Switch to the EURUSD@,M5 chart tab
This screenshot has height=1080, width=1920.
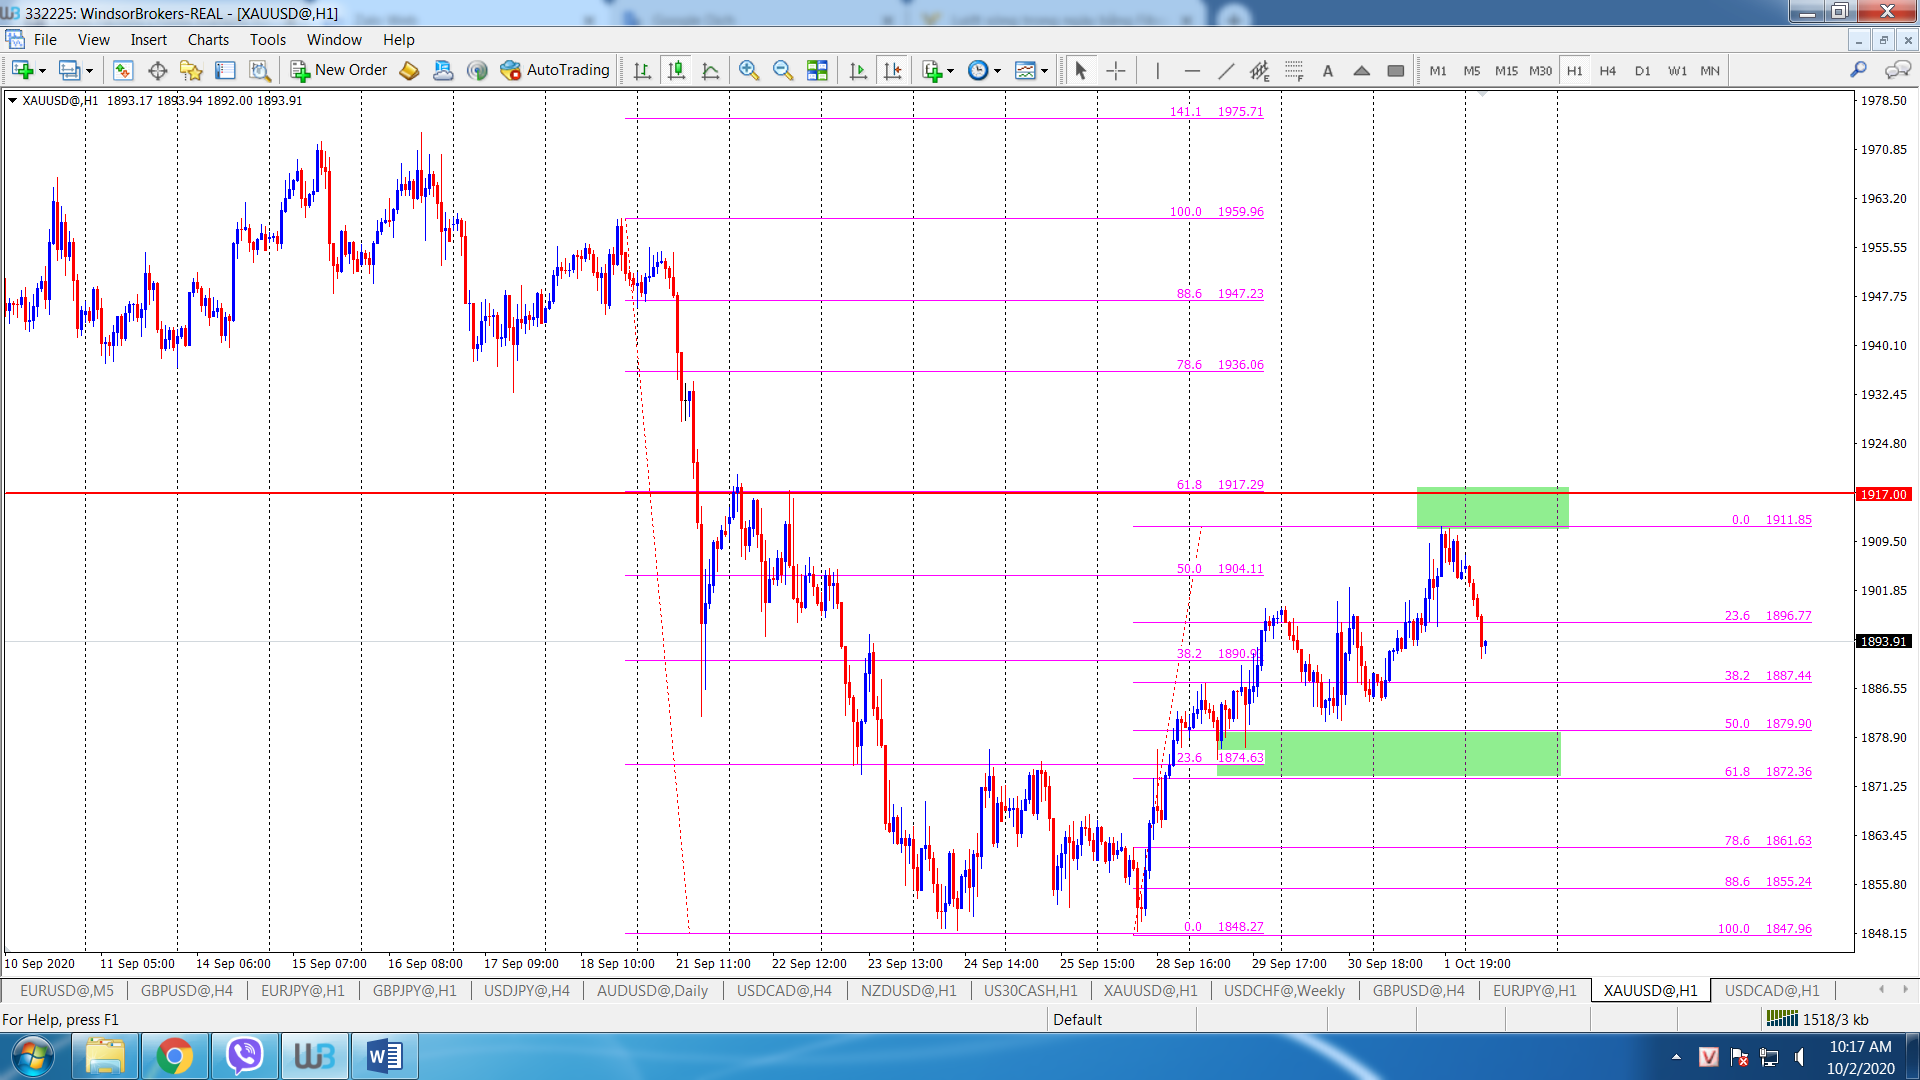[x=67, y=991]
